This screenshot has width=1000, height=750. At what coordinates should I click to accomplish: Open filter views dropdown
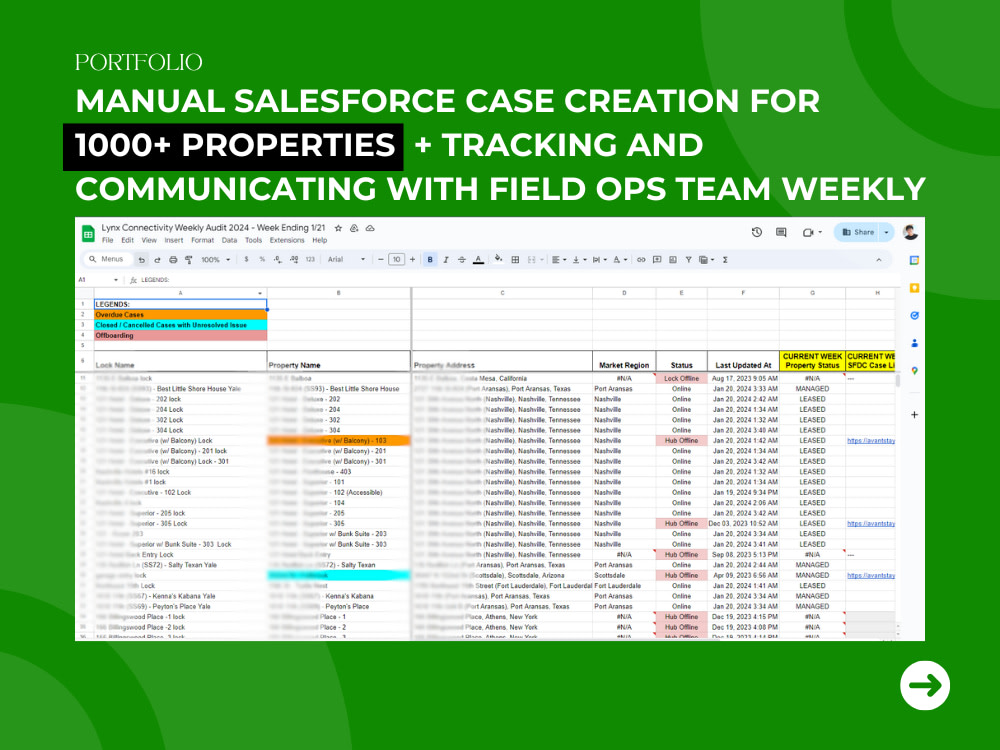pyautogui.click(x=705, y=260)
